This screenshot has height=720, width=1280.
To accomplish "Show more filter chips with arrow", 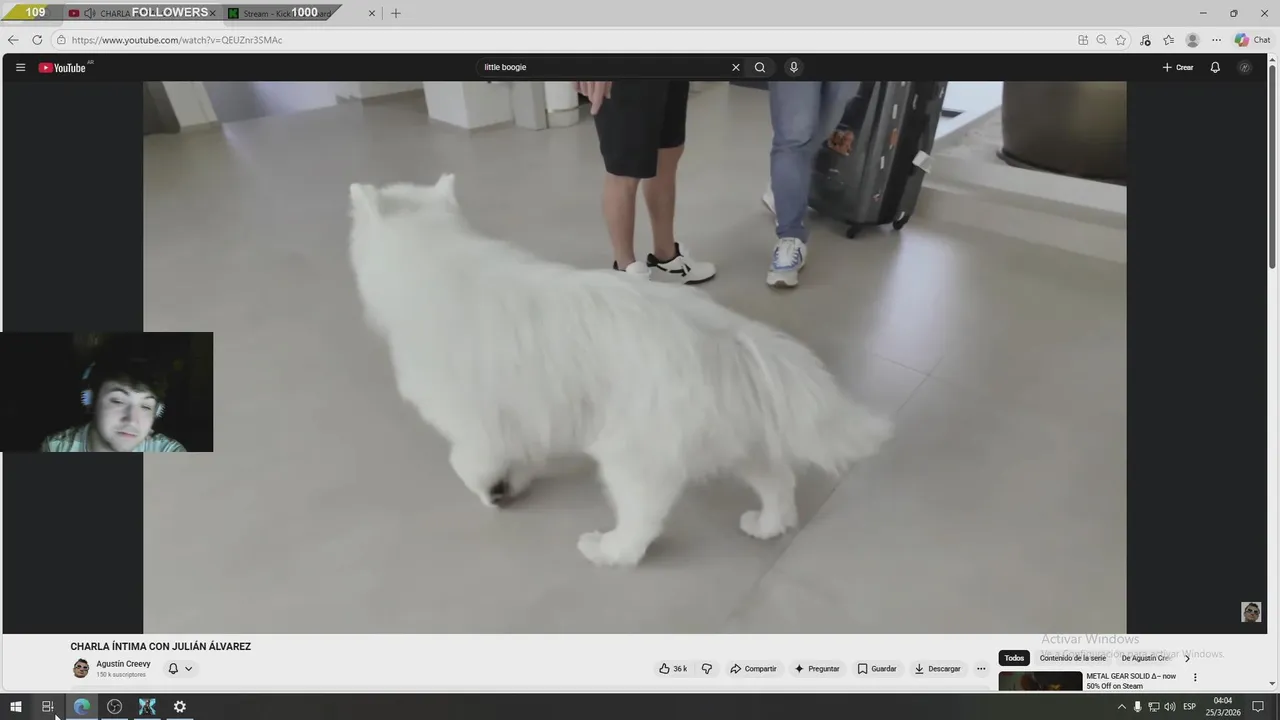I will (x=1187, y=658).
